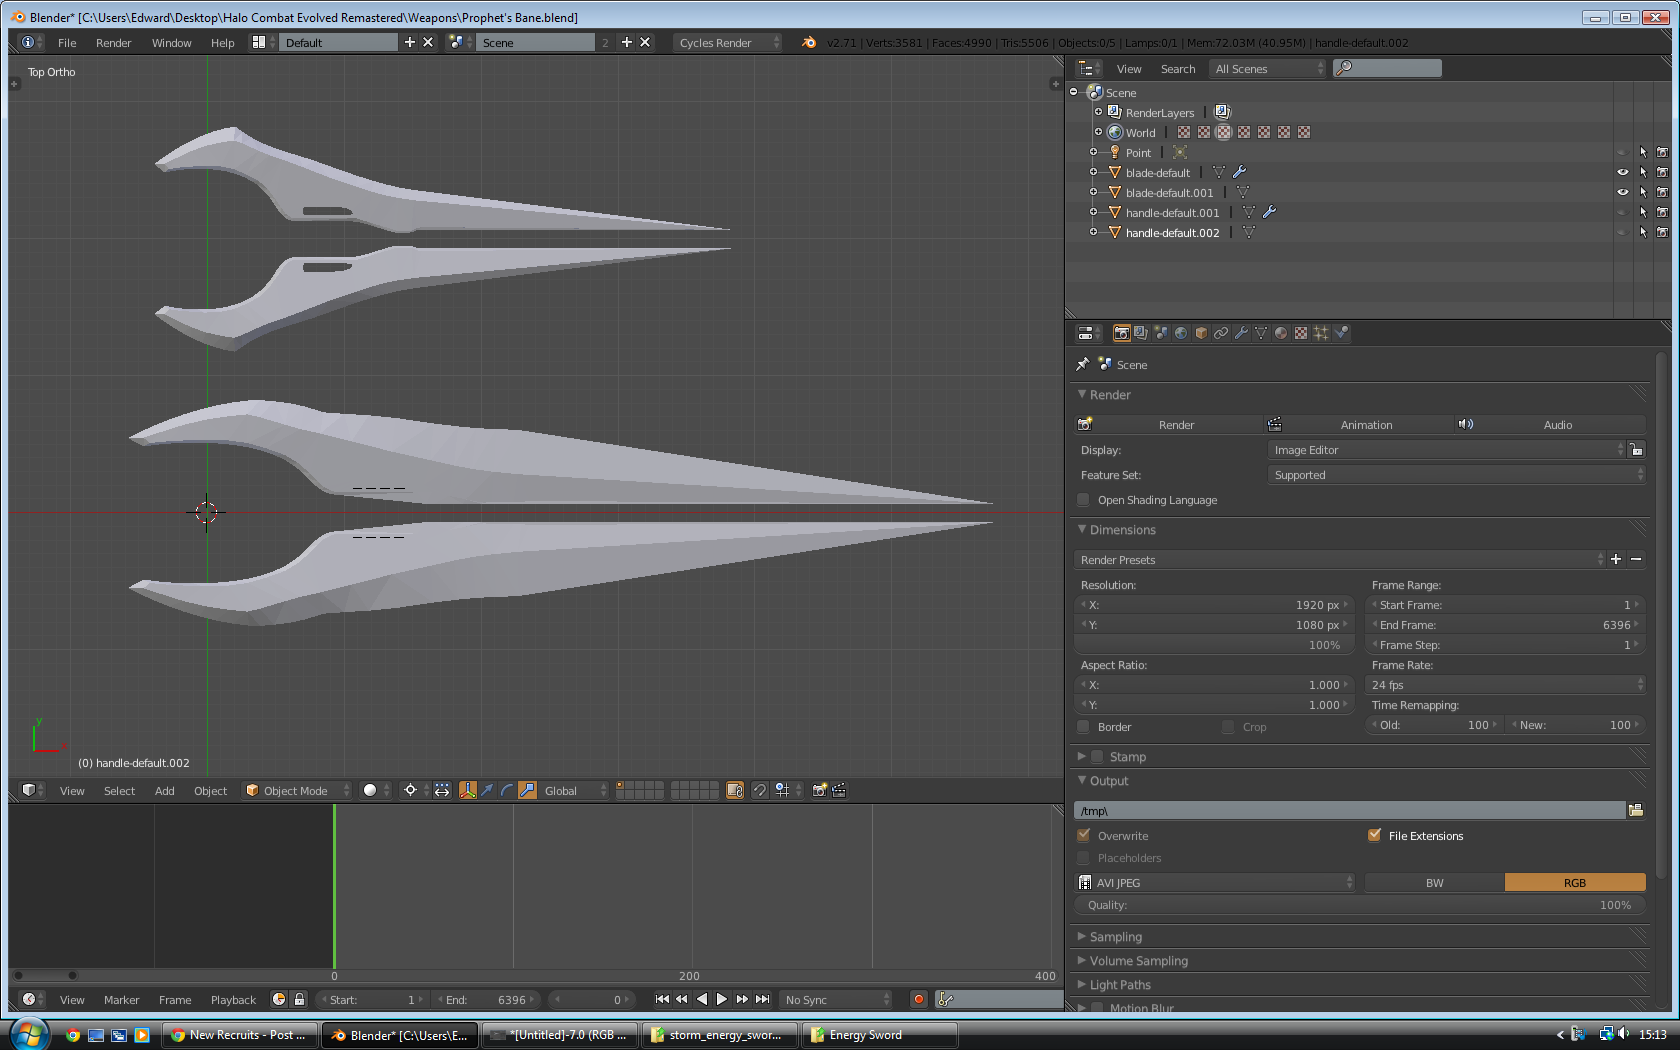The width and height of the screenshot is (1680, 1050).
Task: Open the Material properties tab (sphere icon)
Action: [1281, 333]
